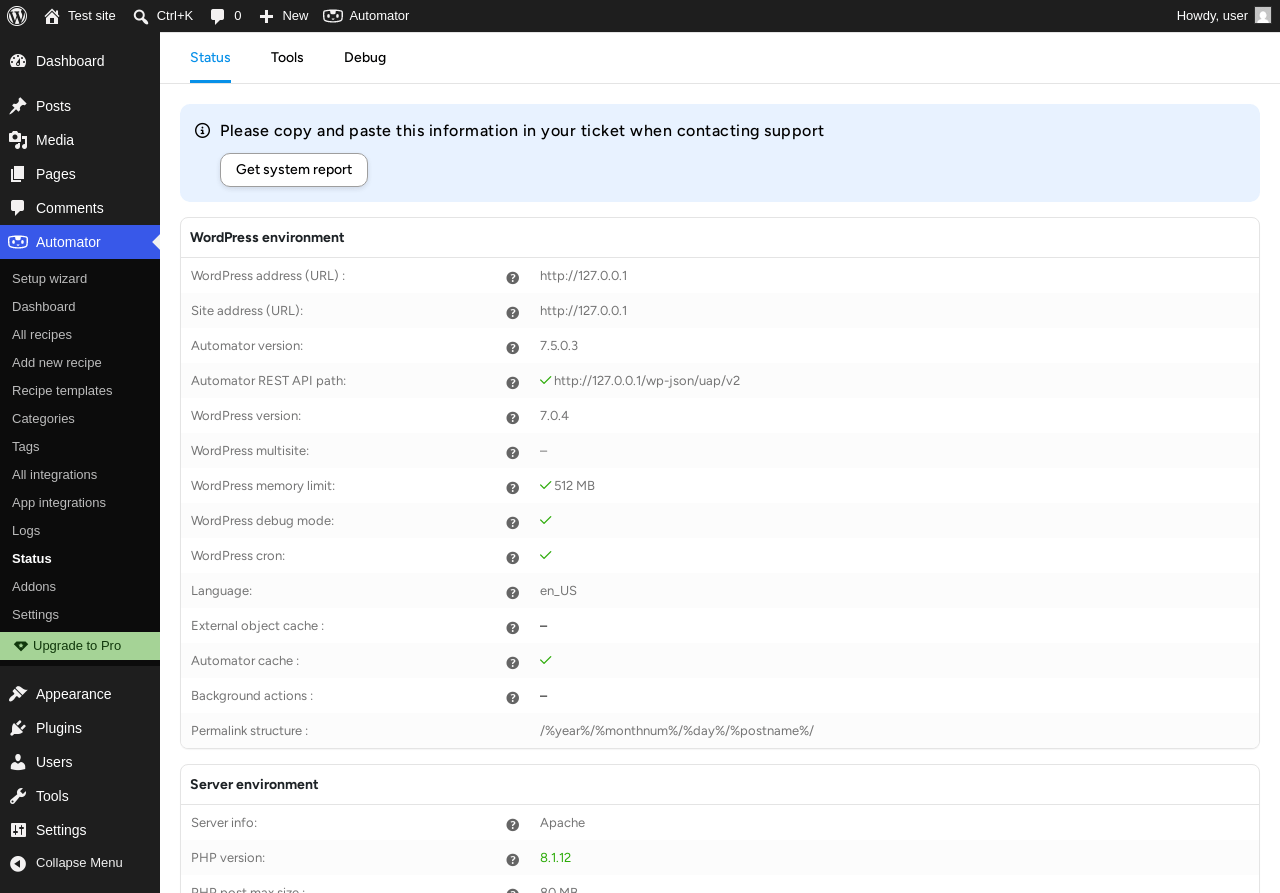Switch to the Tools tab
The height and width of the screenshot is (893, 1280).
[x=287, y=58]
